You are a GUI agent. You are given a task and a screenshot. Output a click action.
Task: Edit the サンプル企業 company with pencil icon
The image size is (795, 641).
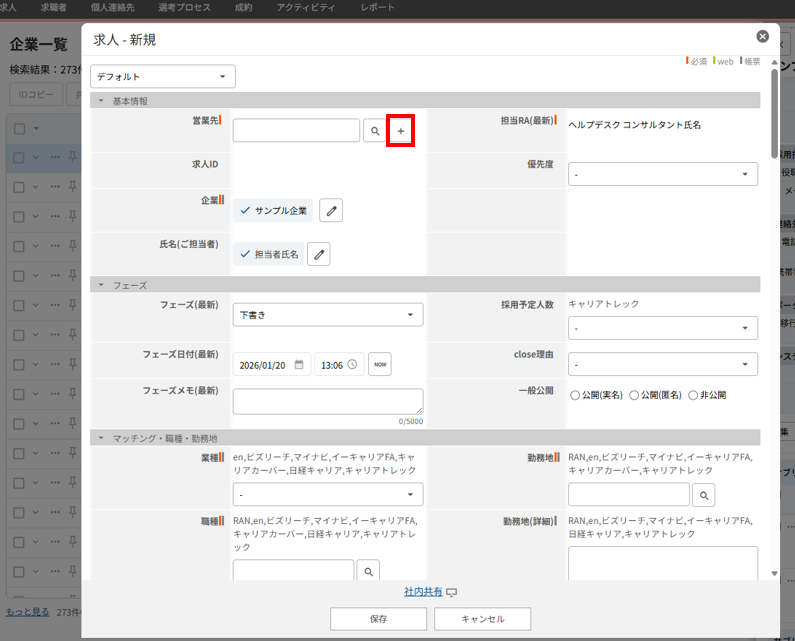pyautogui.click(x=331, y=210)
